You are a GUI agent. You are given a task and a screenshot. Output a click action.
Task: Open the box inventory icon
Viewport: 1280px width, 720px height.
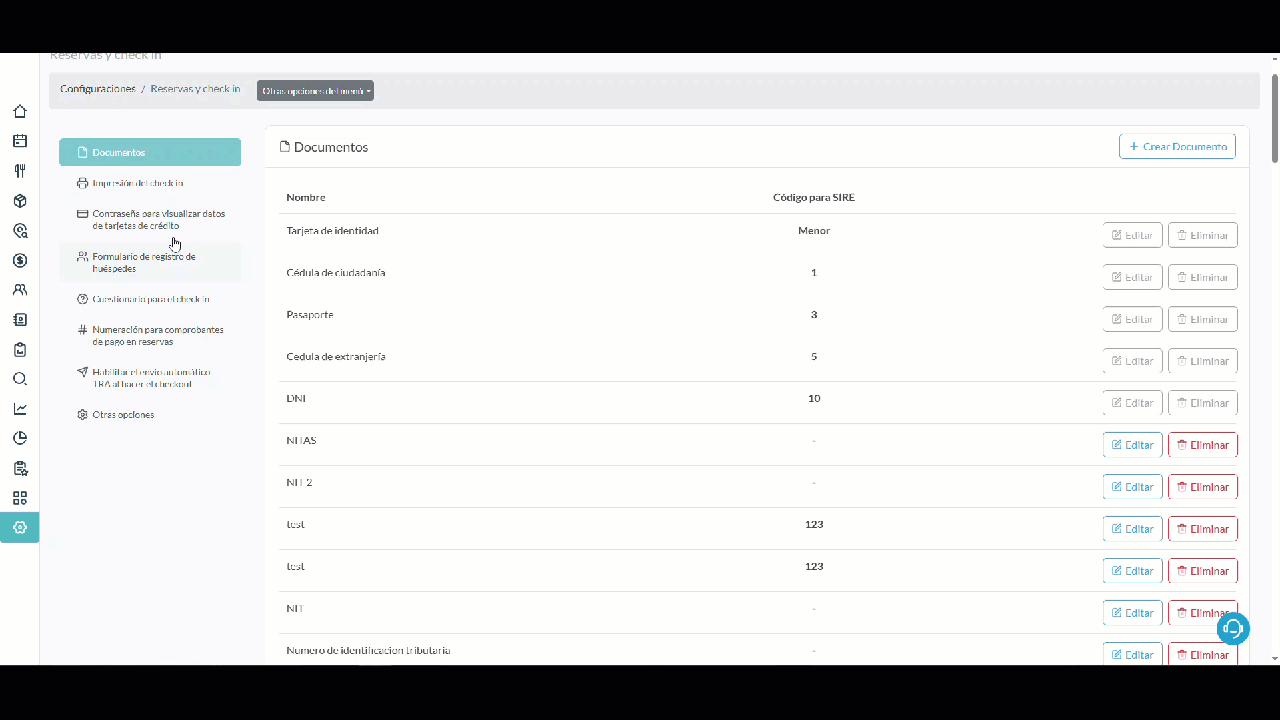click(20, 201)
